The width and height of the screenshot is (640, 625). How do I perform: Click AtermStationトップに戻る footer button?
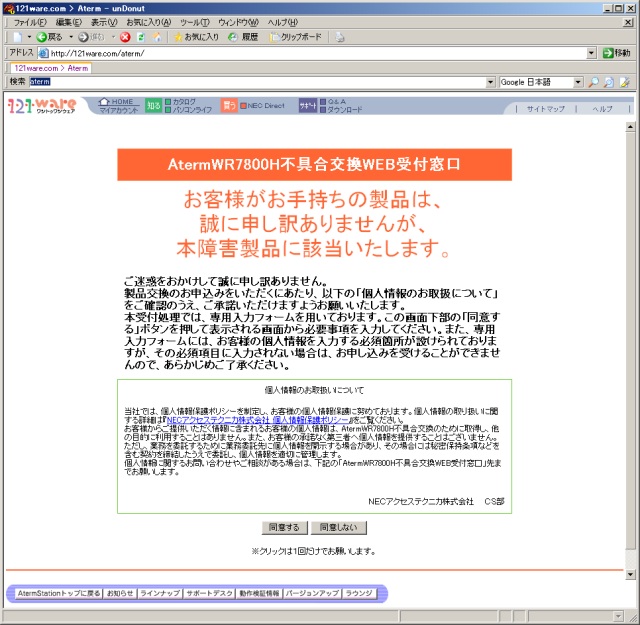tap(59, 593)
